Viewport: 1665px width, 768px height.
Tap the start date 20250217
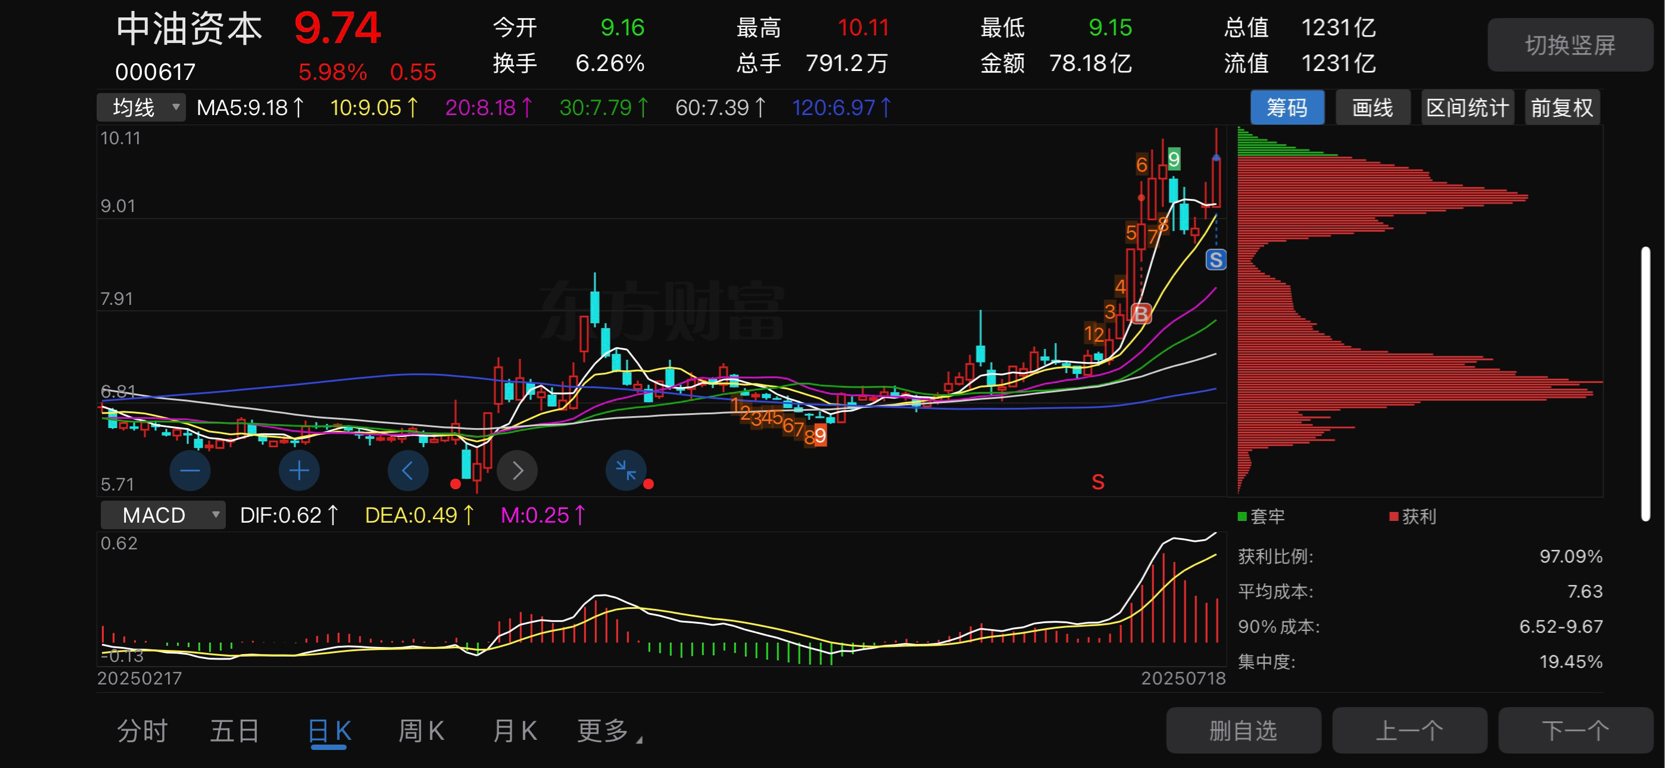[140, 678]
